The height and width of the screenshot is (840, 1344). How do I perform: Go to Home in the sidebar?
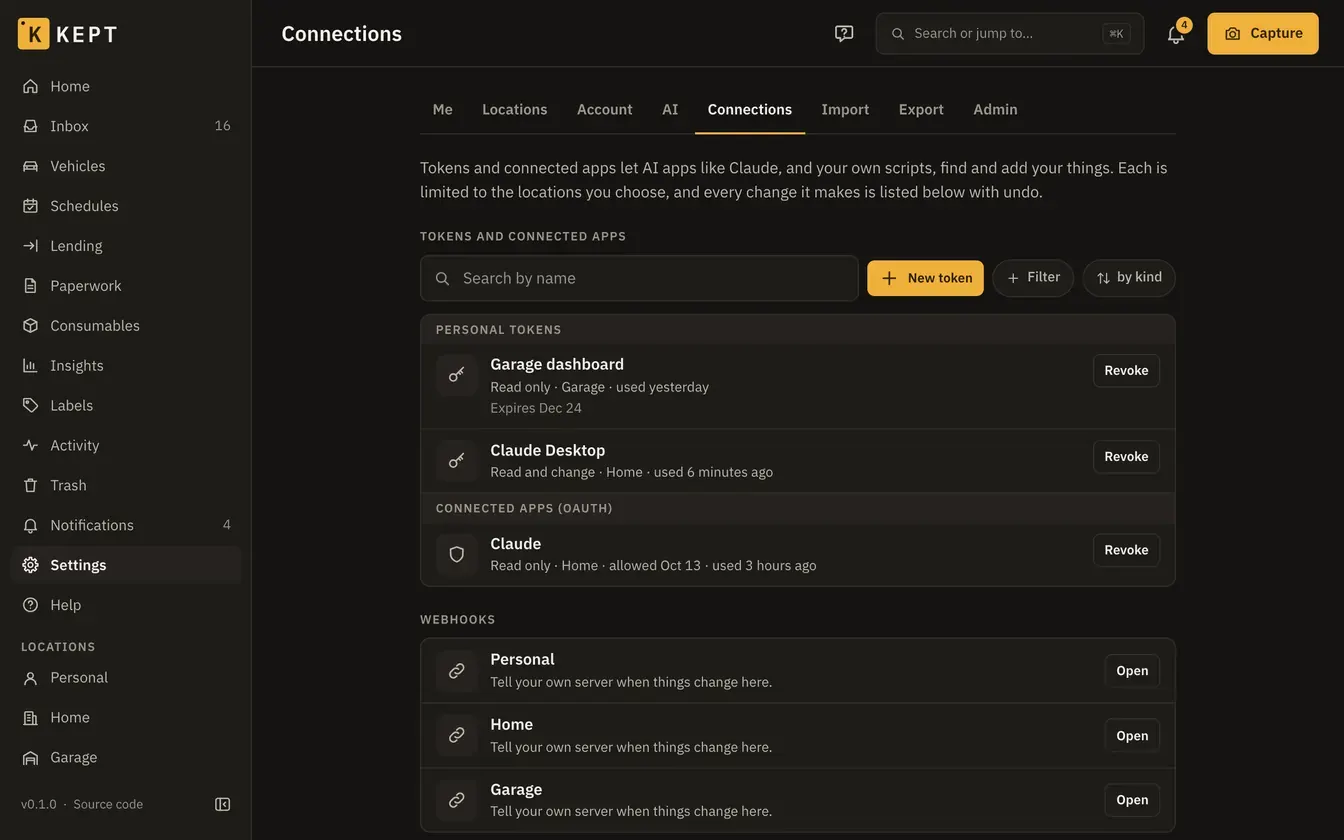coord(126,86)
